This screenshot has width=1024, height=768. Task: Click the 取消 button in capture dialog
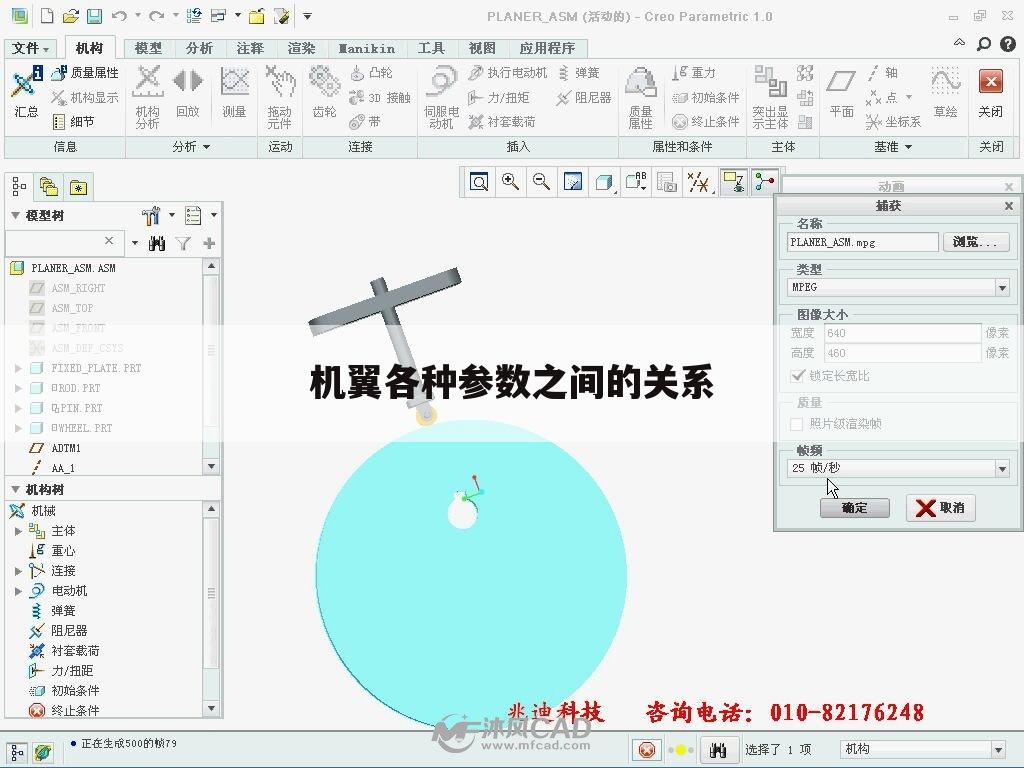tap(940, 507)
